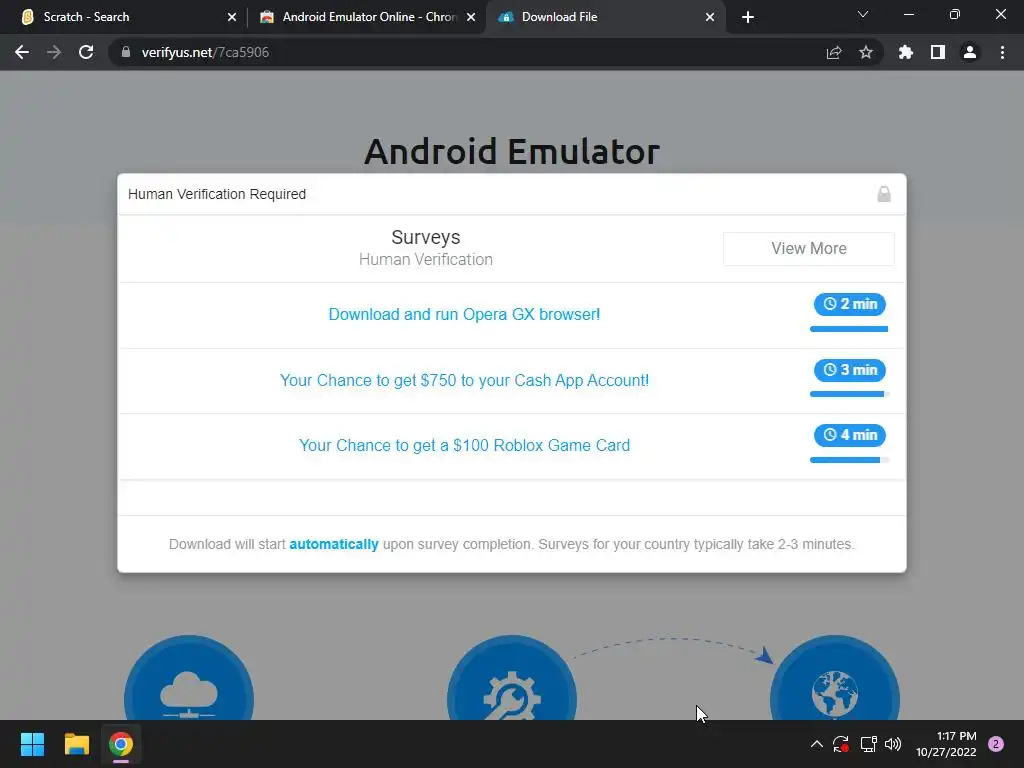The height and width of the screenshot is (768, 1024).
Task: Open the volume speaker tray icon
Action: 893,744
